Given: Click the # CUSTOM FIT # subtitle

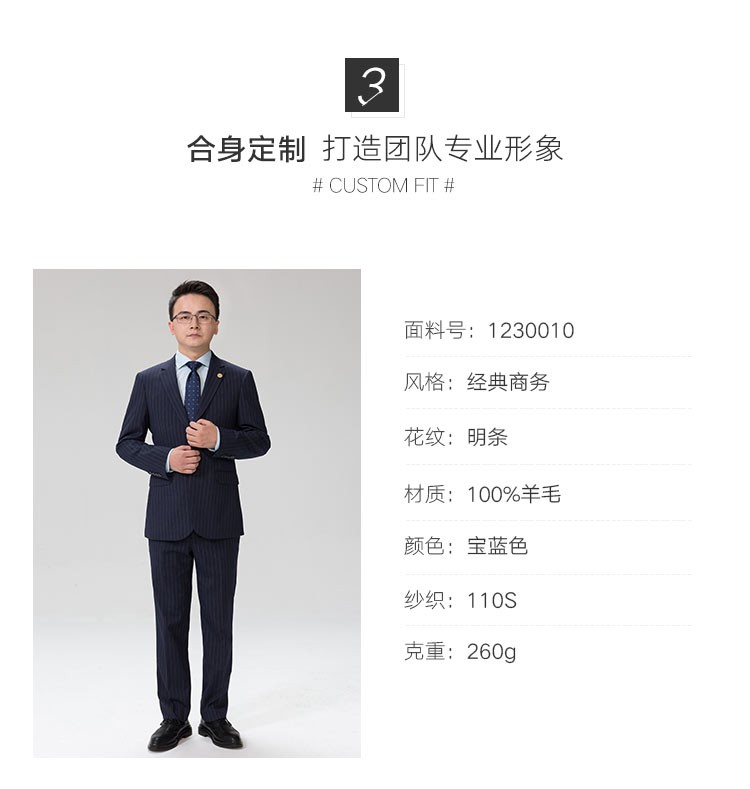Looking at the screenshot, I should (384, 186).
